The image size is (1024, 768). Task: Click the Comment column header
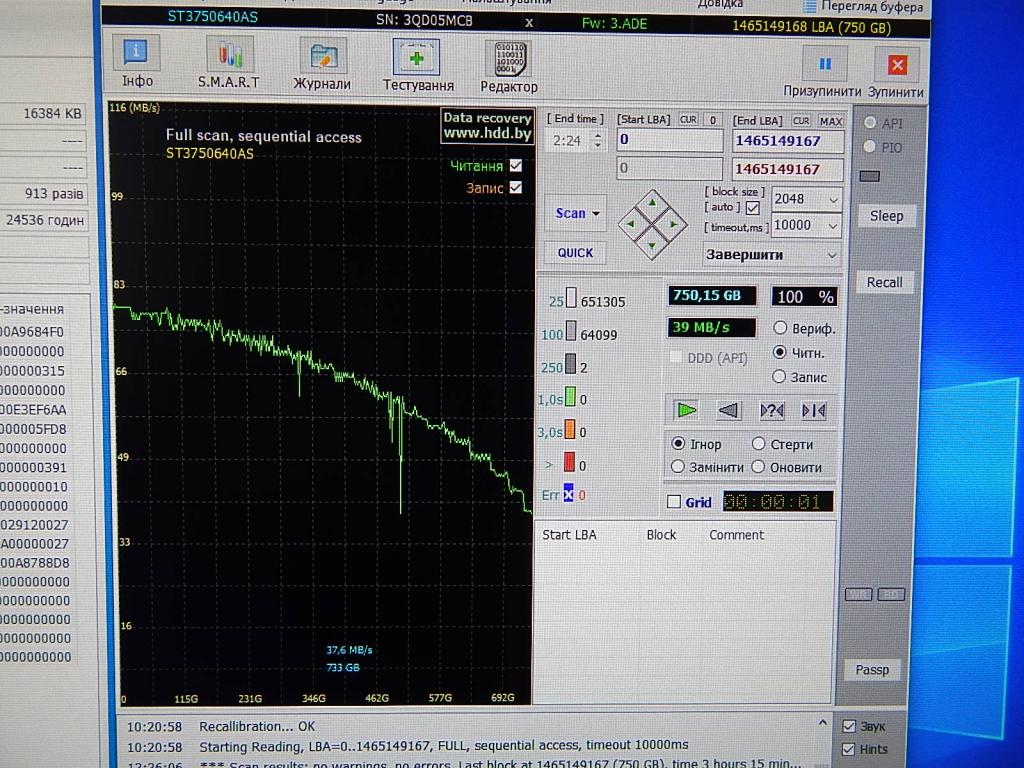(x=736, y=535)
